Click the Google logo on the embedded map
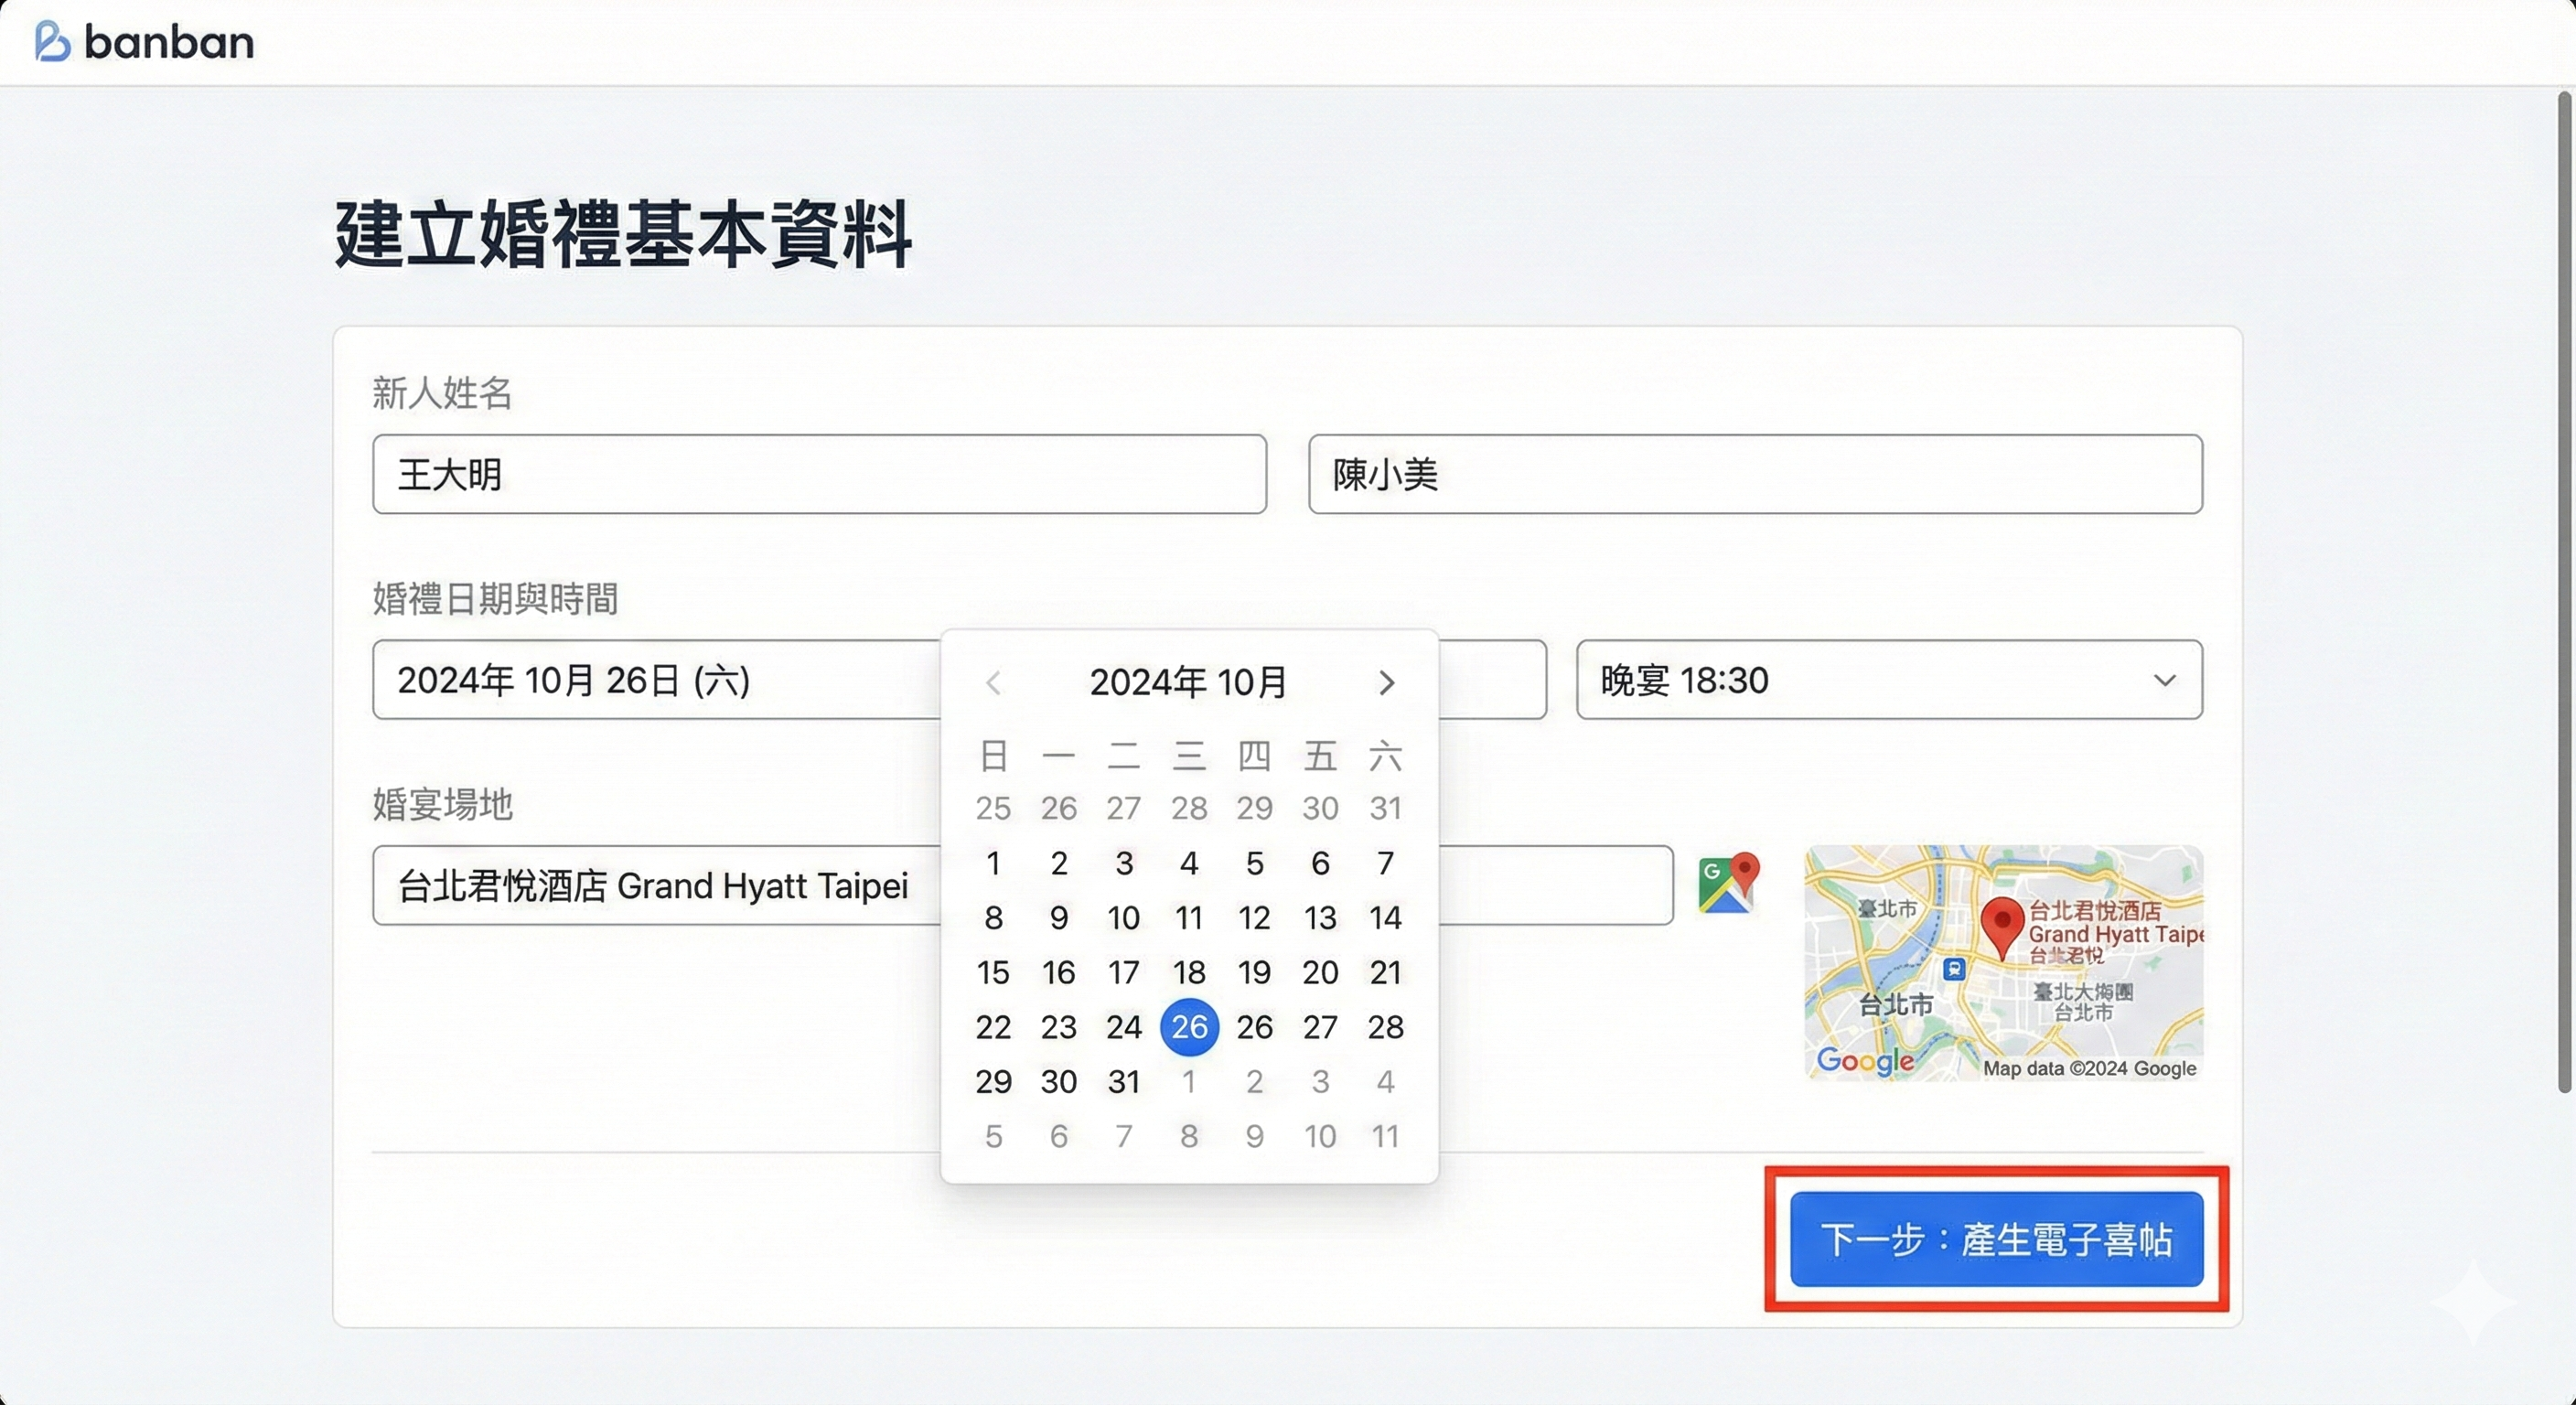The height and width of the screenshot is (1405, 2576). (x=1864, y=1062)
